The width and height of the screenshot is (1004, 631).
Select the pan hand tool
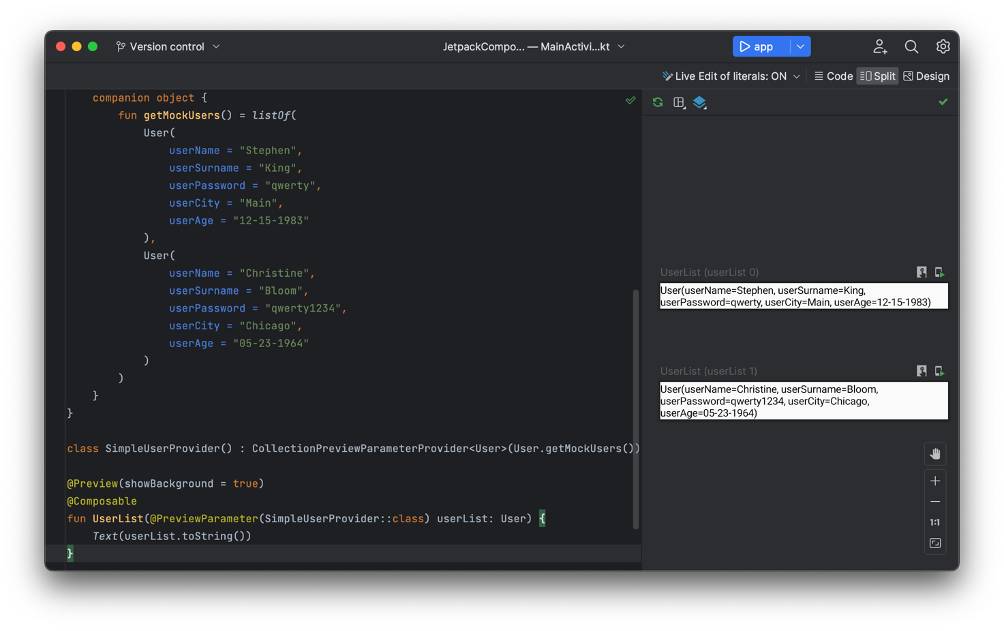coord(935,454)
